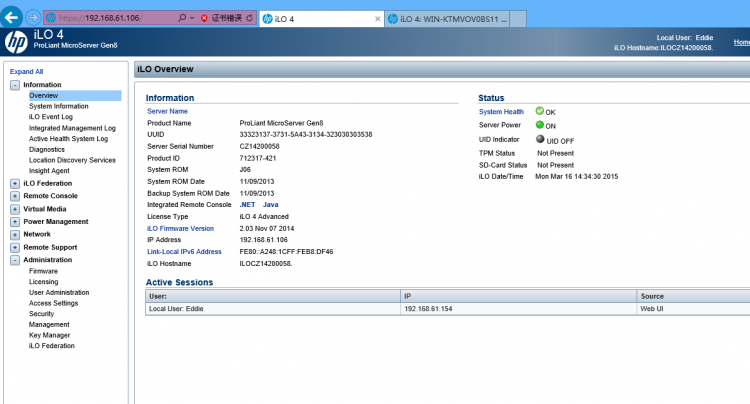Image resolution: width=750 pixels, height=404 pixels.
Task: Launch the .NET remote console
Action: click(x=247, y=205)
